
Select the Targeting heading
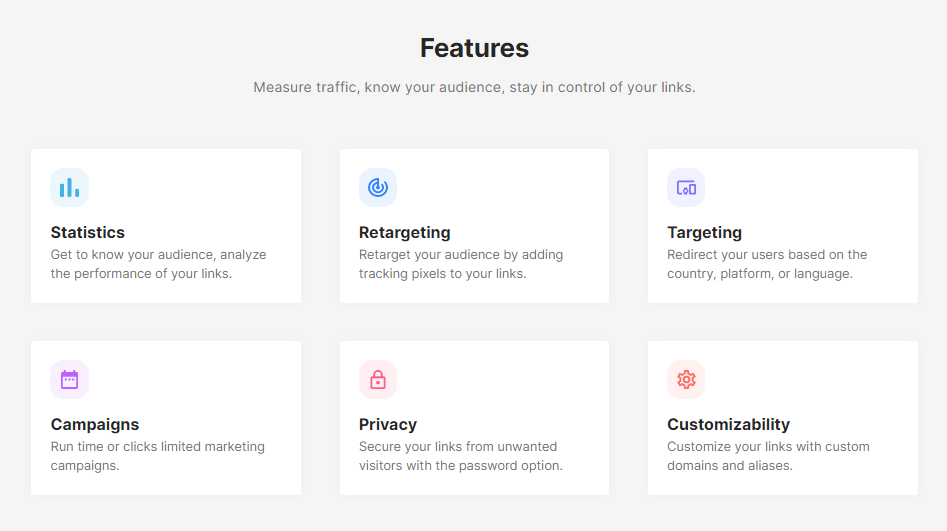pos(704,233)
